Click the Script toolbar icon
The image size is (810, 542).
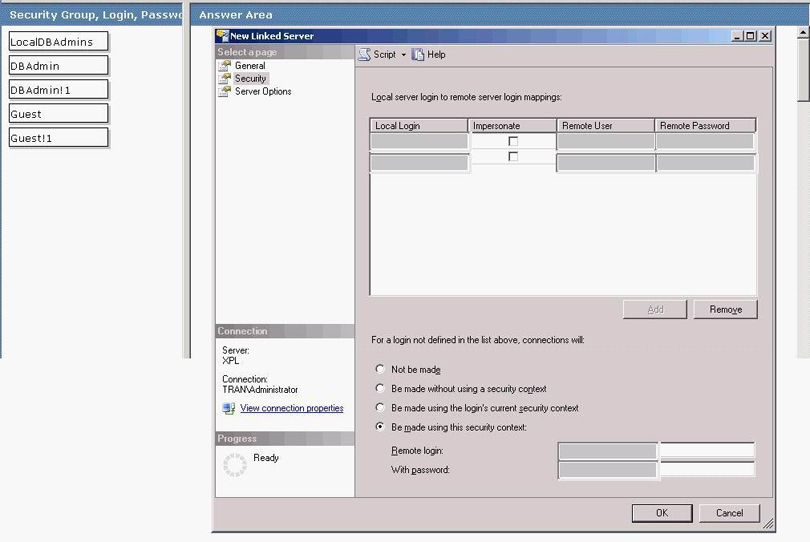[x=365, y=55]
